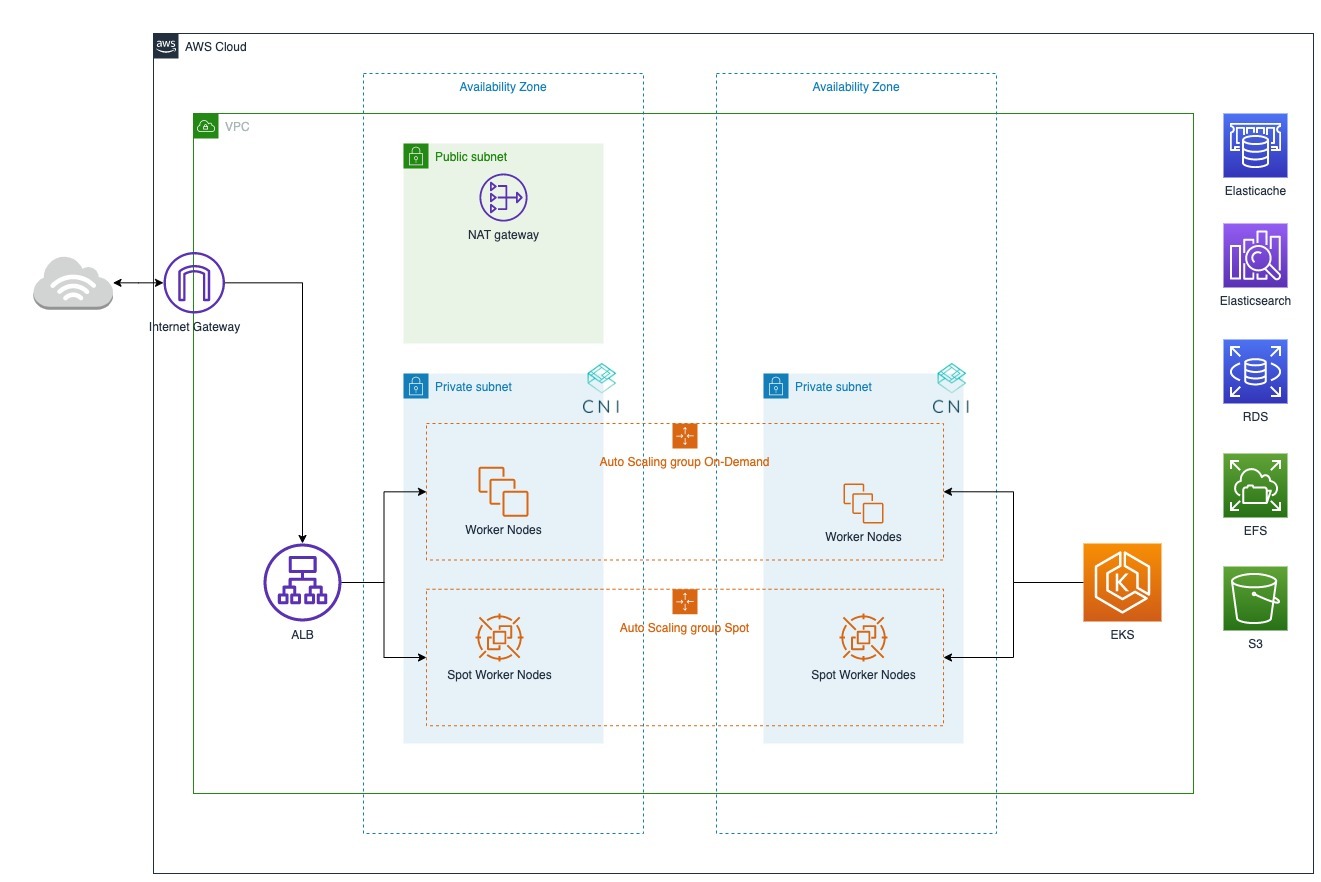This screenshot has height=882, width=1321.
Task: Click the Elasticache icon
Action: [x=1255, y=145]
